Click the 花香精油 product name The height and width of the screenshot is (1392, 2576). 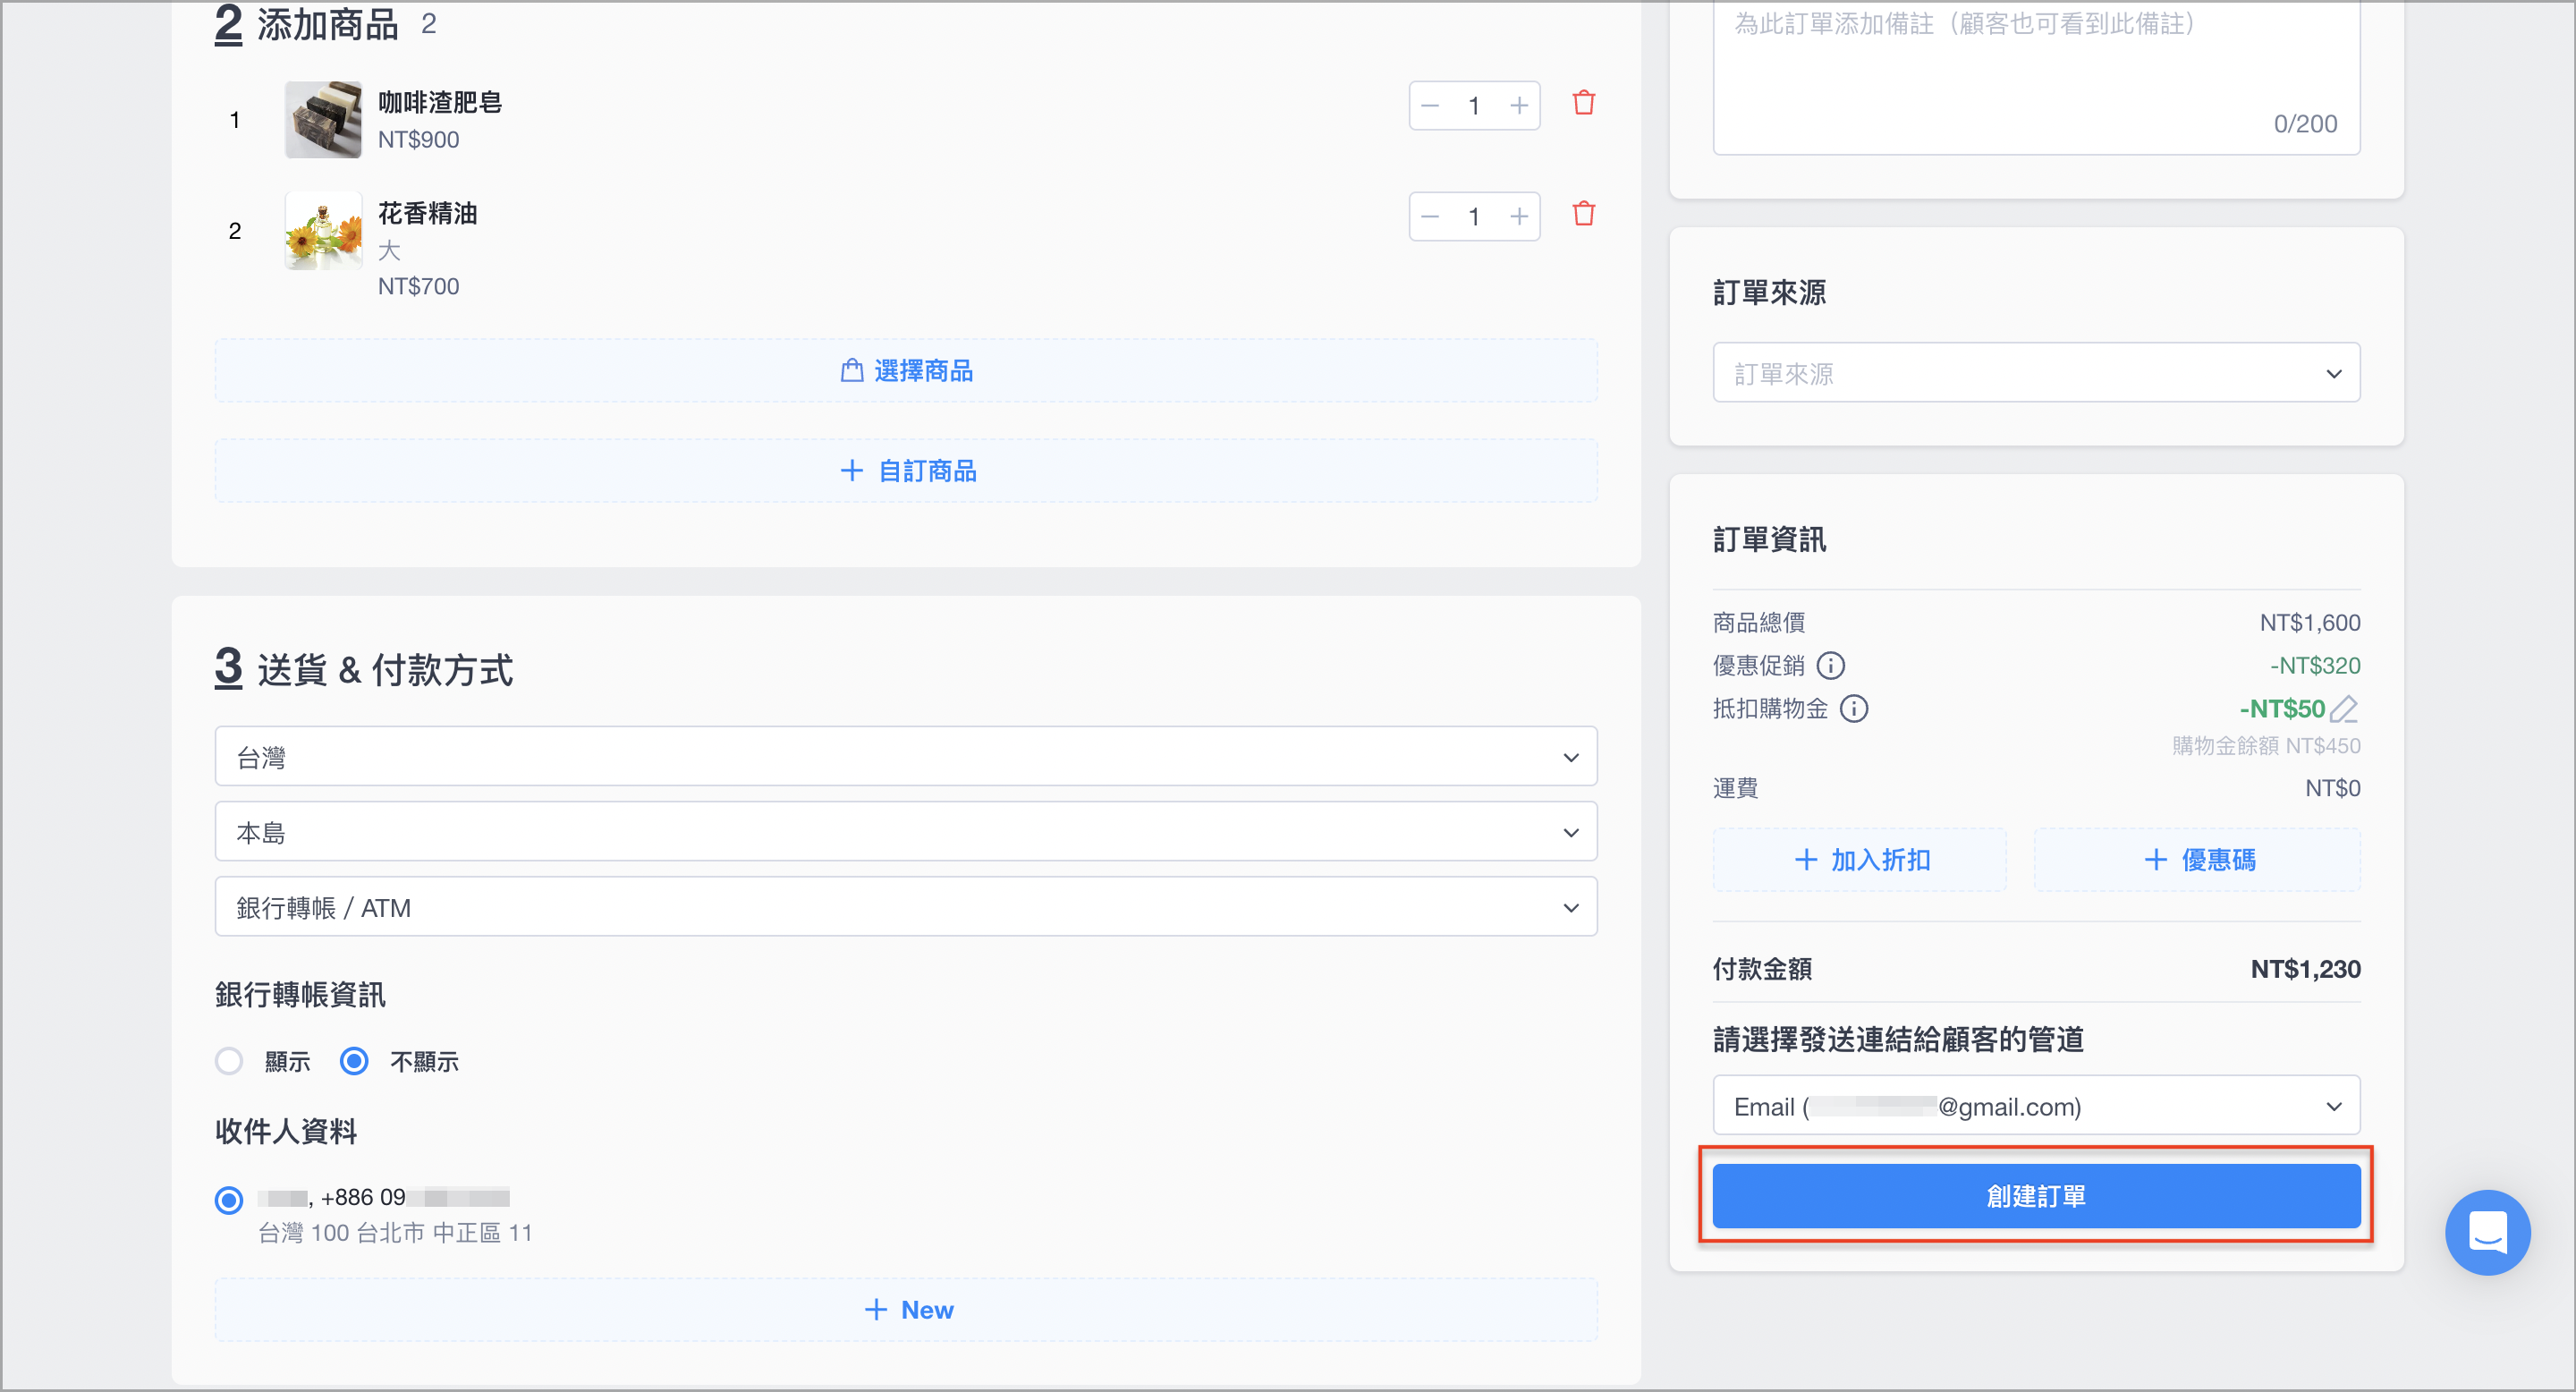427,213
